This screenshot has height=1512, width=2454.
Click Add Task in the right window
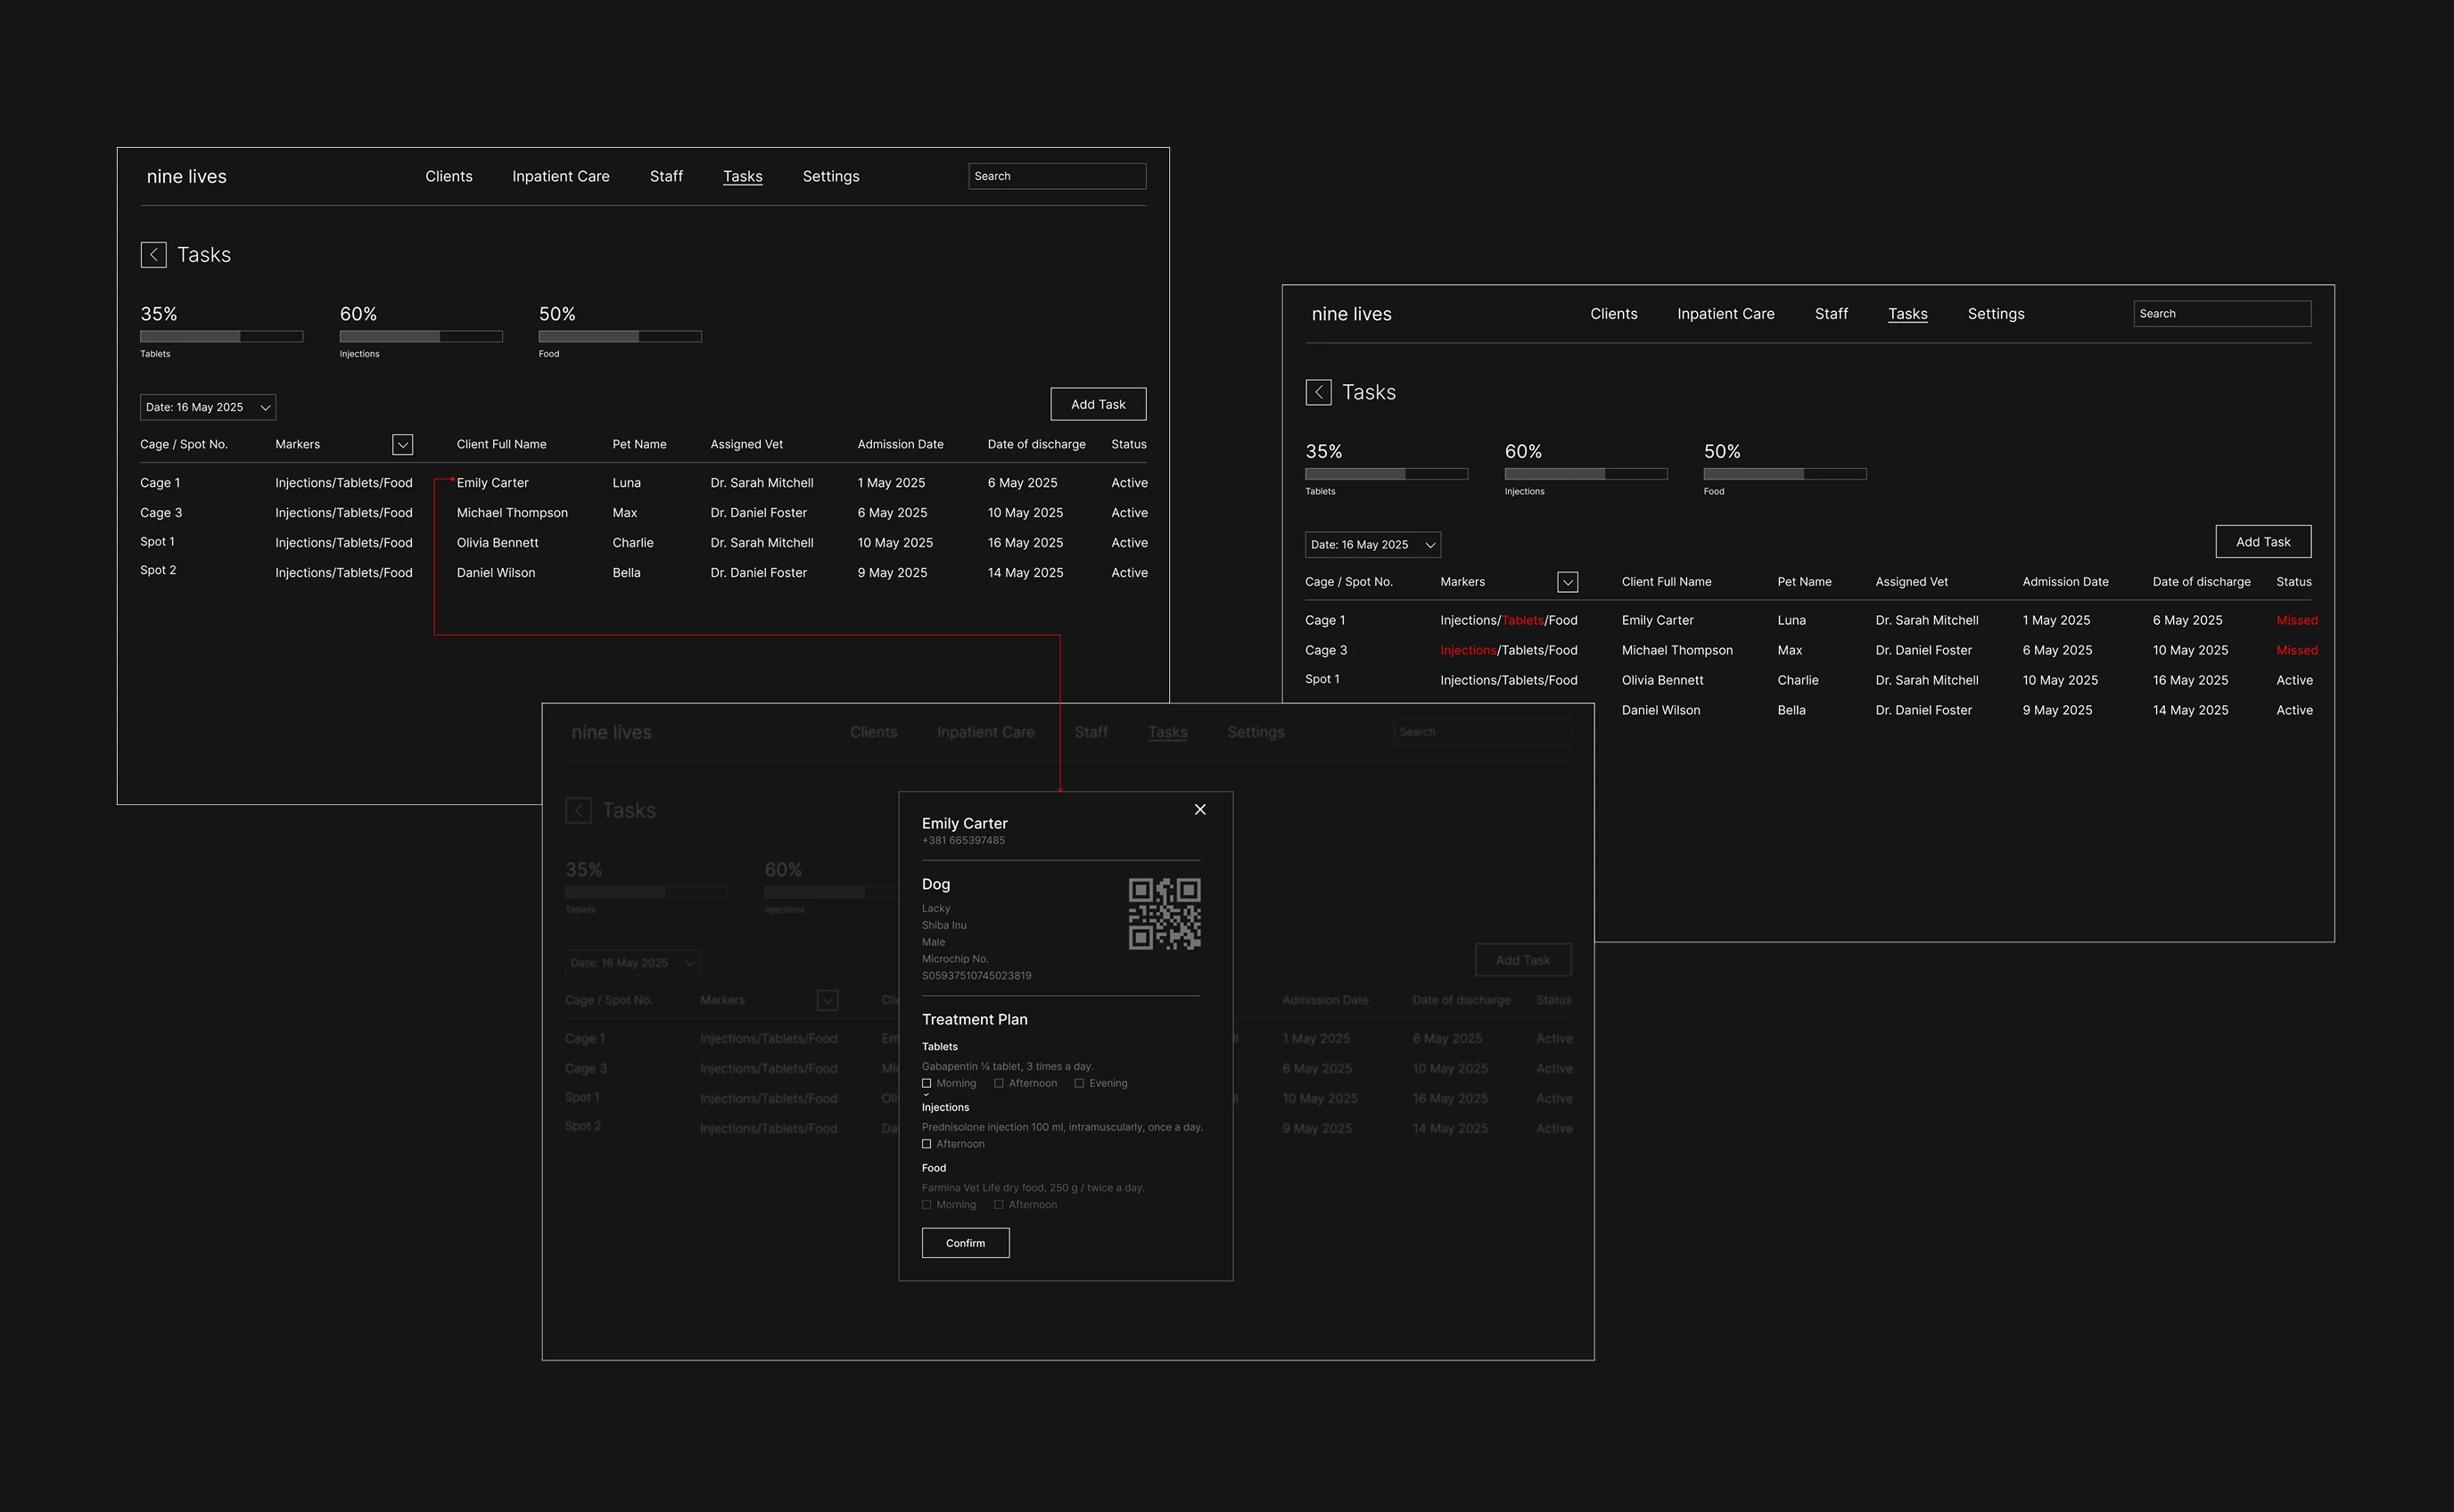click(x=2263, y=542)
